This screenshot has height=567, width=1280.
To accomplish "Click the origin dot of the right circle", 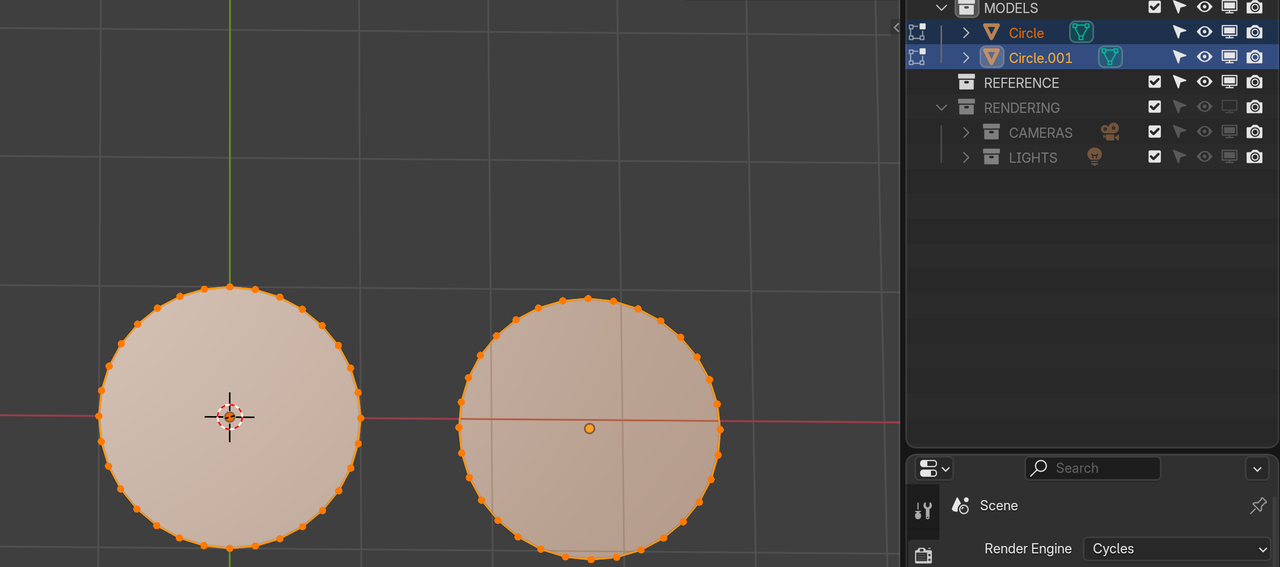I will pyautogui.click(x=589, y=428).
